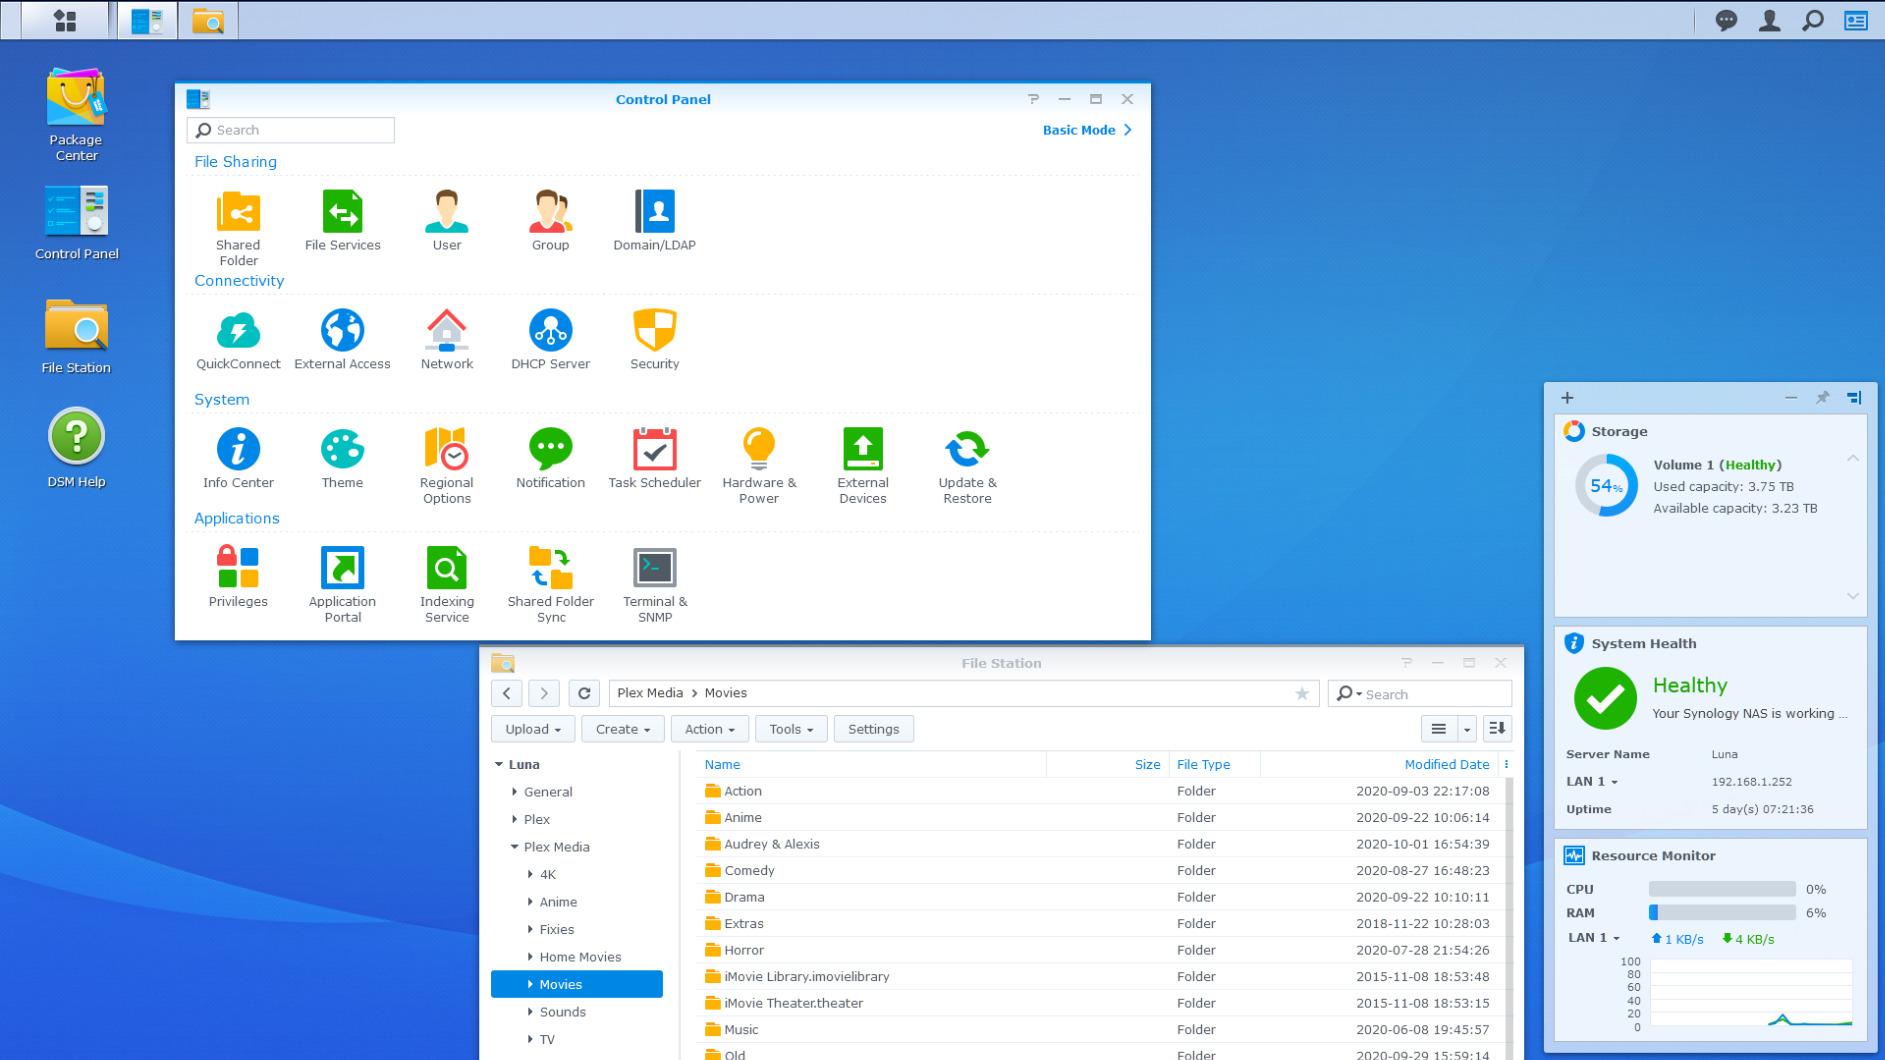Toggle the list view mode in File Station
Screen dimensions: 1885x1060
pos(1438,729)
